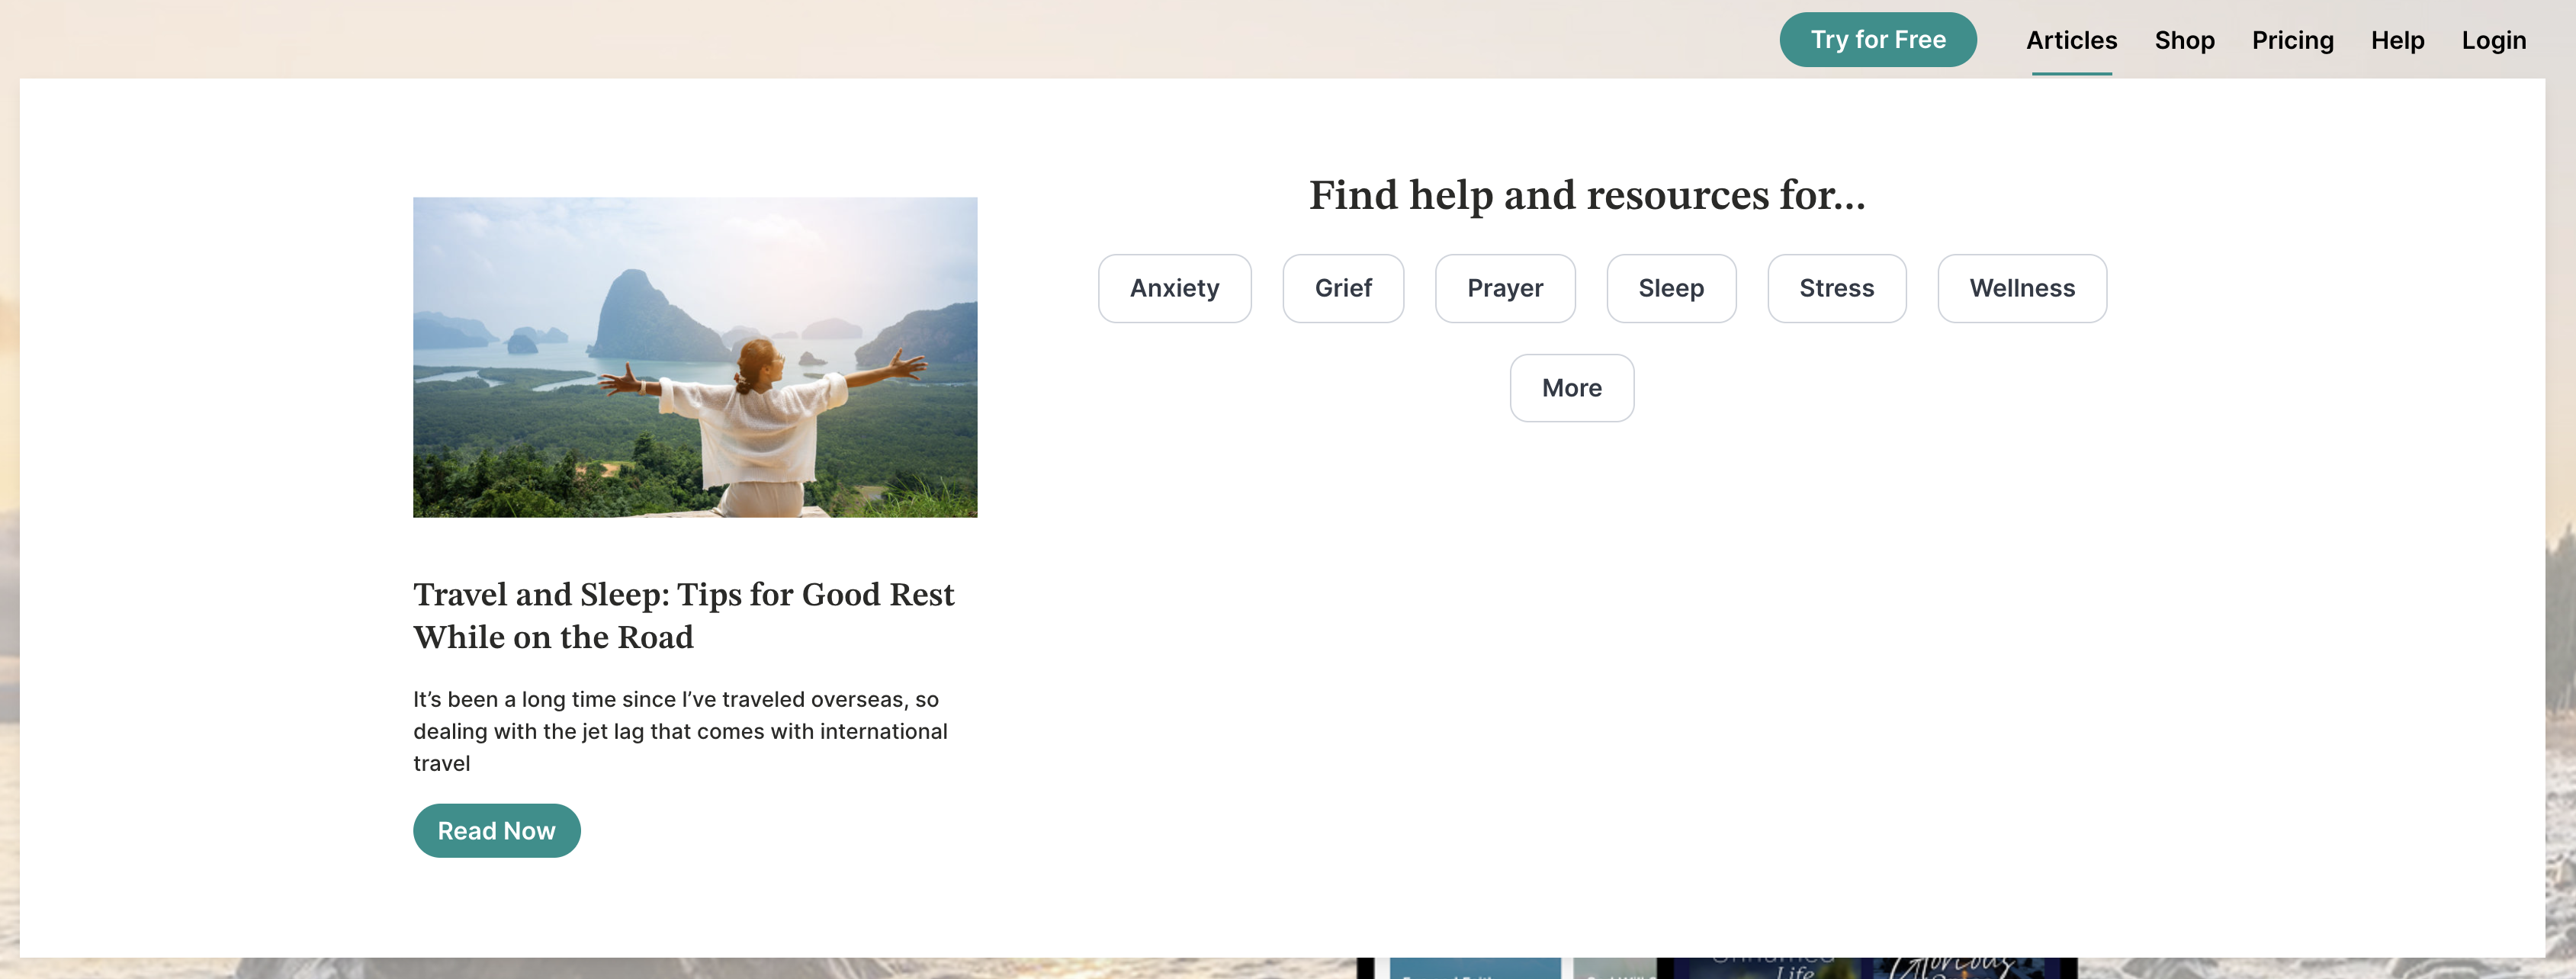Image resolution: width=2576 pixels, height=979 pixels.
Task: Open the Pricing menu item
Action: pos(2292,40)
